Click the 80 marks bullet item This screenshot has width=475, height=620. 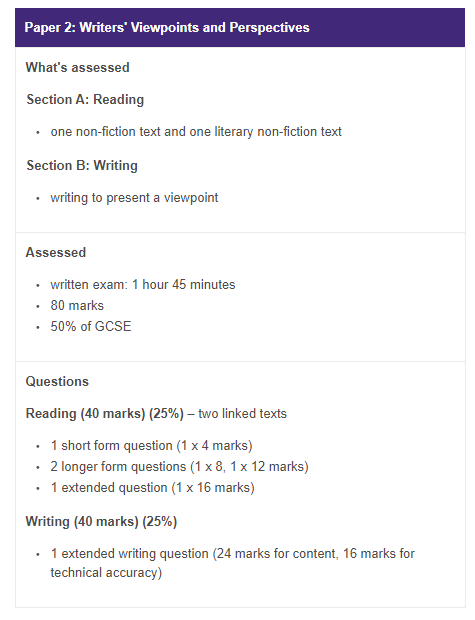pos(77,306)
